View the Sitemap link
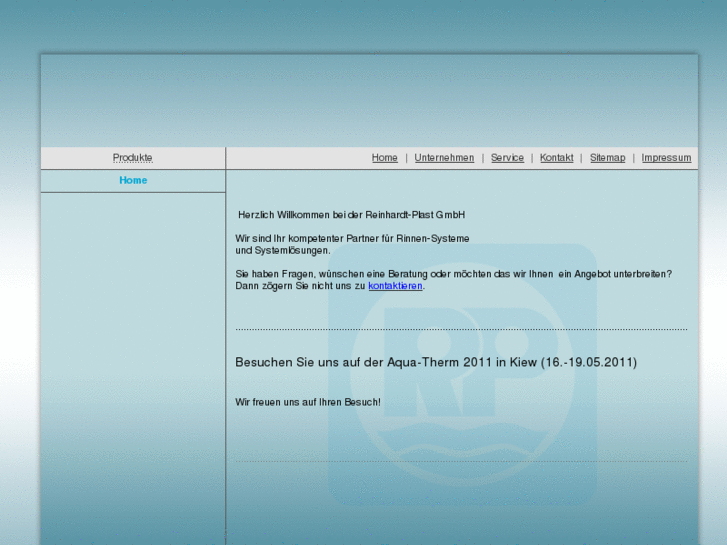Image resolution: width=727 pixels, height=545 pixels. pos(607,158)
